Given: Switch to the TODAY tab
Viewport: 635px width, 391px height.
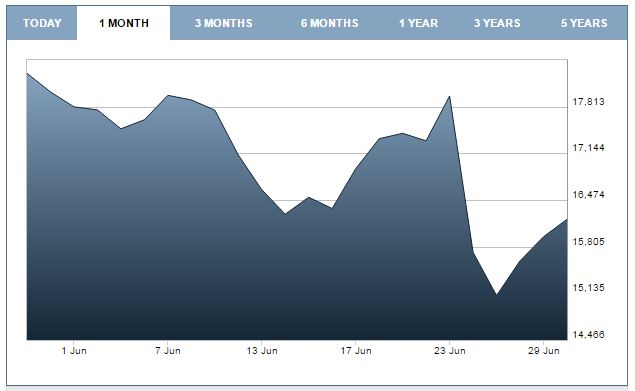Looking at the screenshot, I should (x=42, y=23).
